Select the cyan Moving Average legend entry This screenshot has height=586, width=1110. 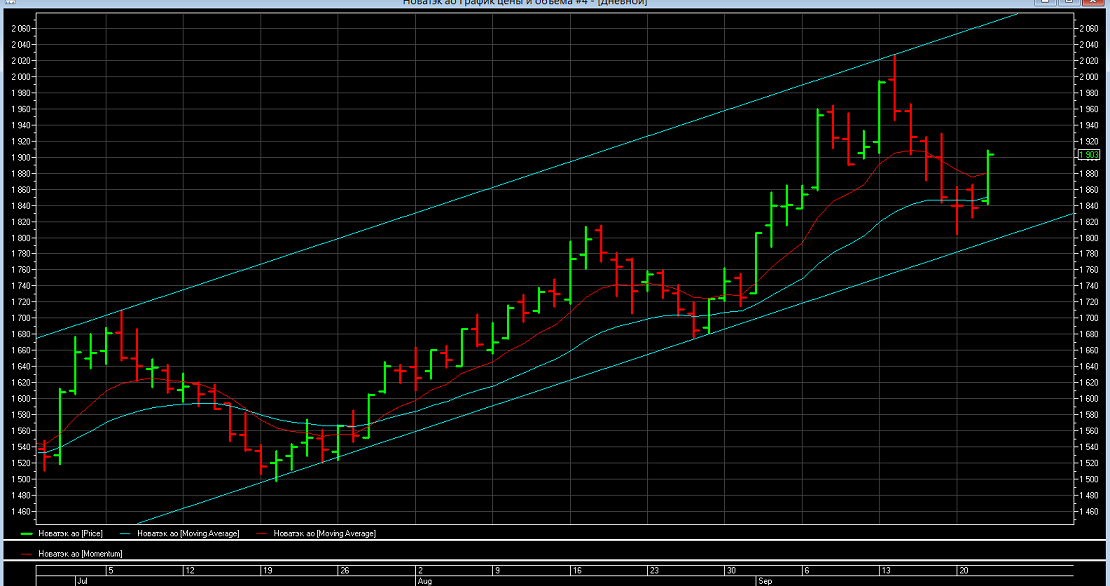coord(180,534)
